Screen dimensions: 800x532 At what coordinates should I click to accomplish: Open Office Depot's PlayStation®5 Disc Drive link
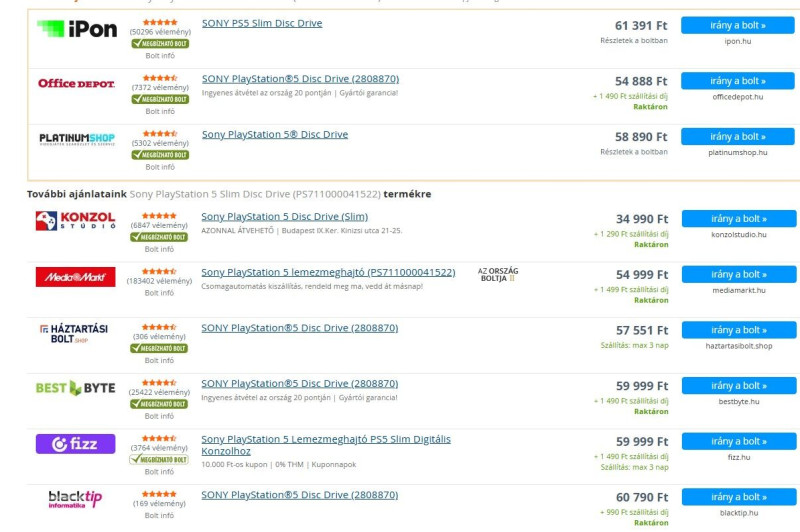(x=301, y=79)
